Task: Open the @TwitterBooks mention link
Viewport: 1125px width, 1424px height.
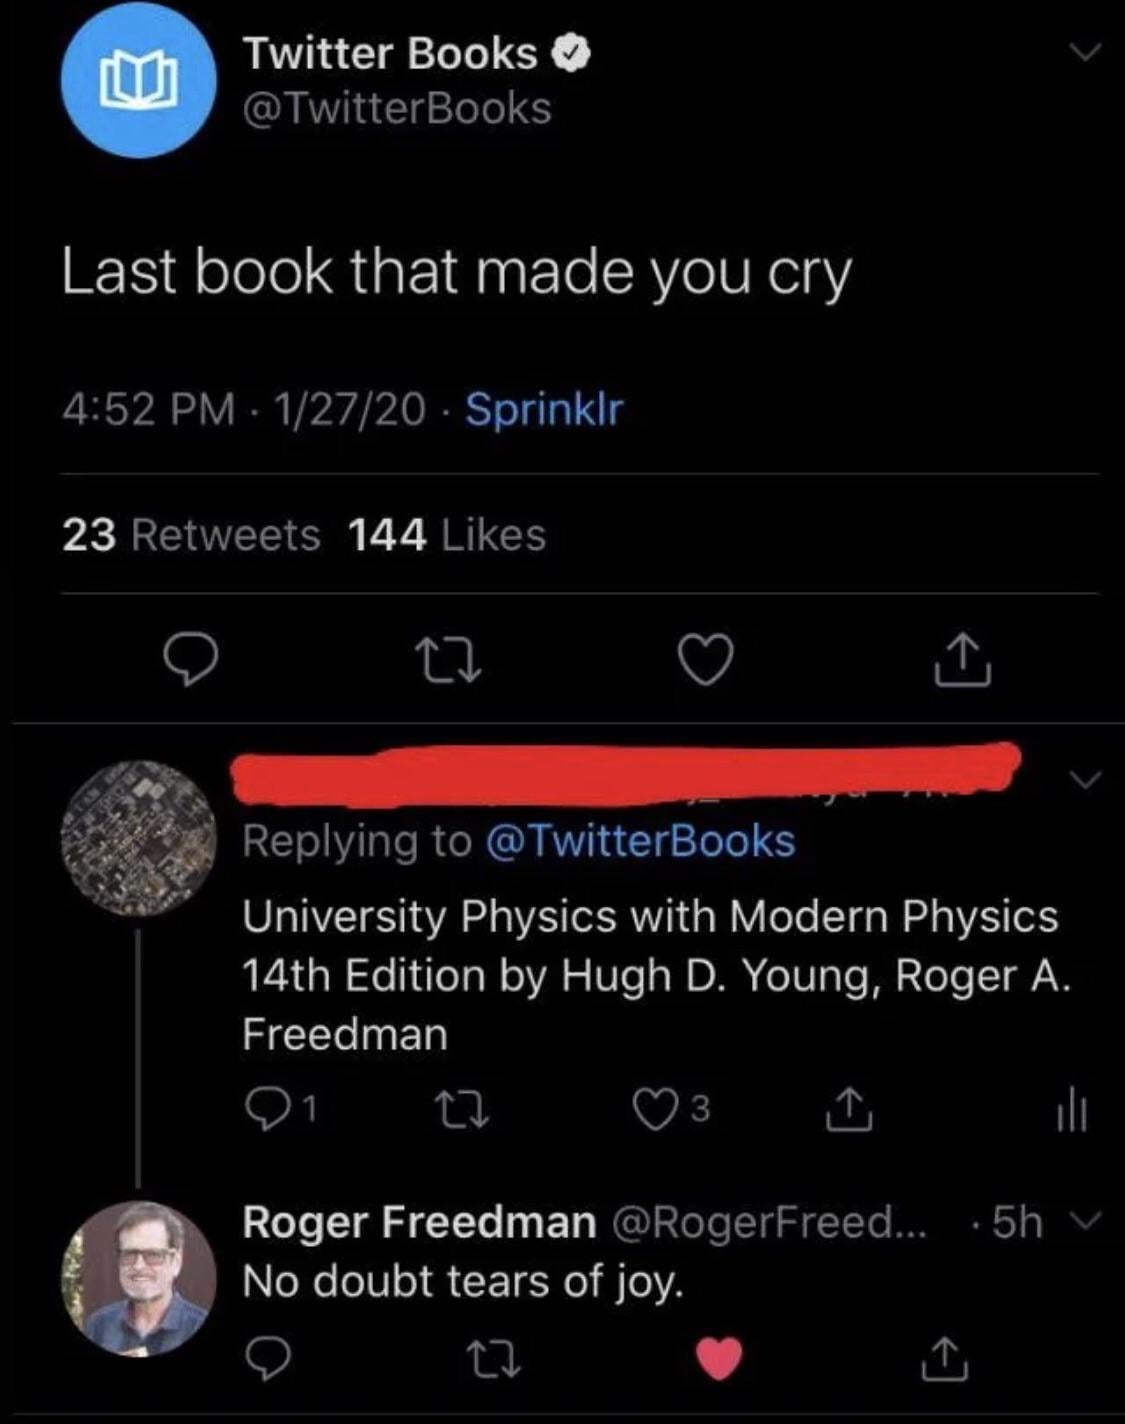Action: point(640,841)
